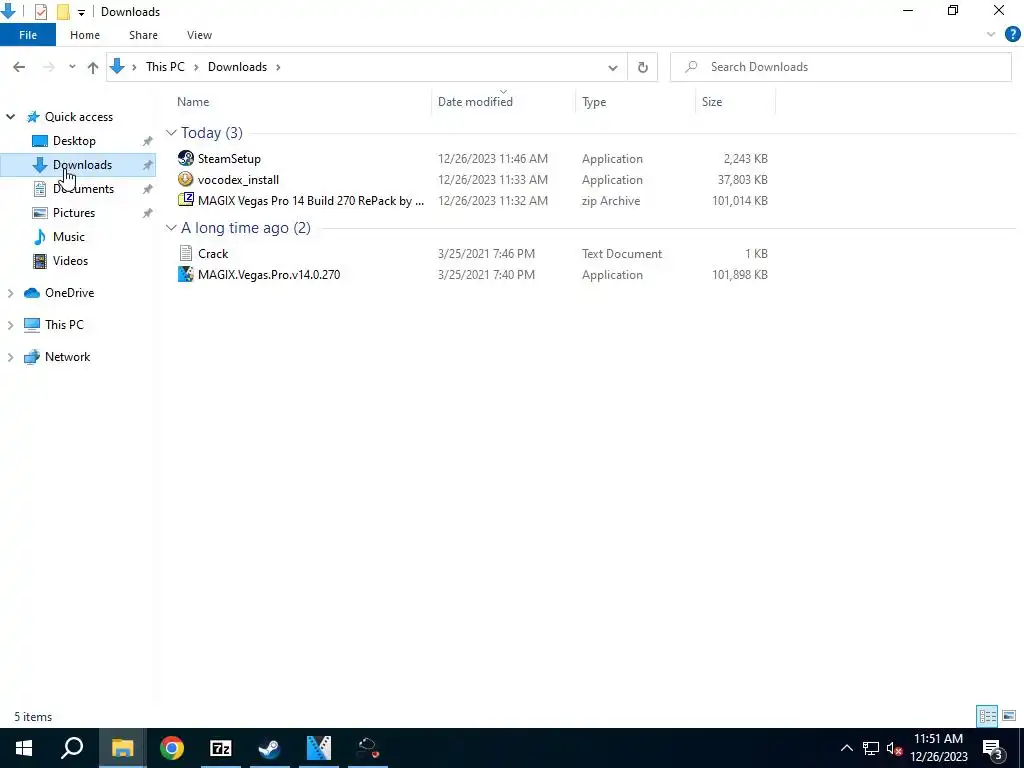This screenshot has width=1024, height=768.
Task: Open taskbar search
Action: coord(72,748)
